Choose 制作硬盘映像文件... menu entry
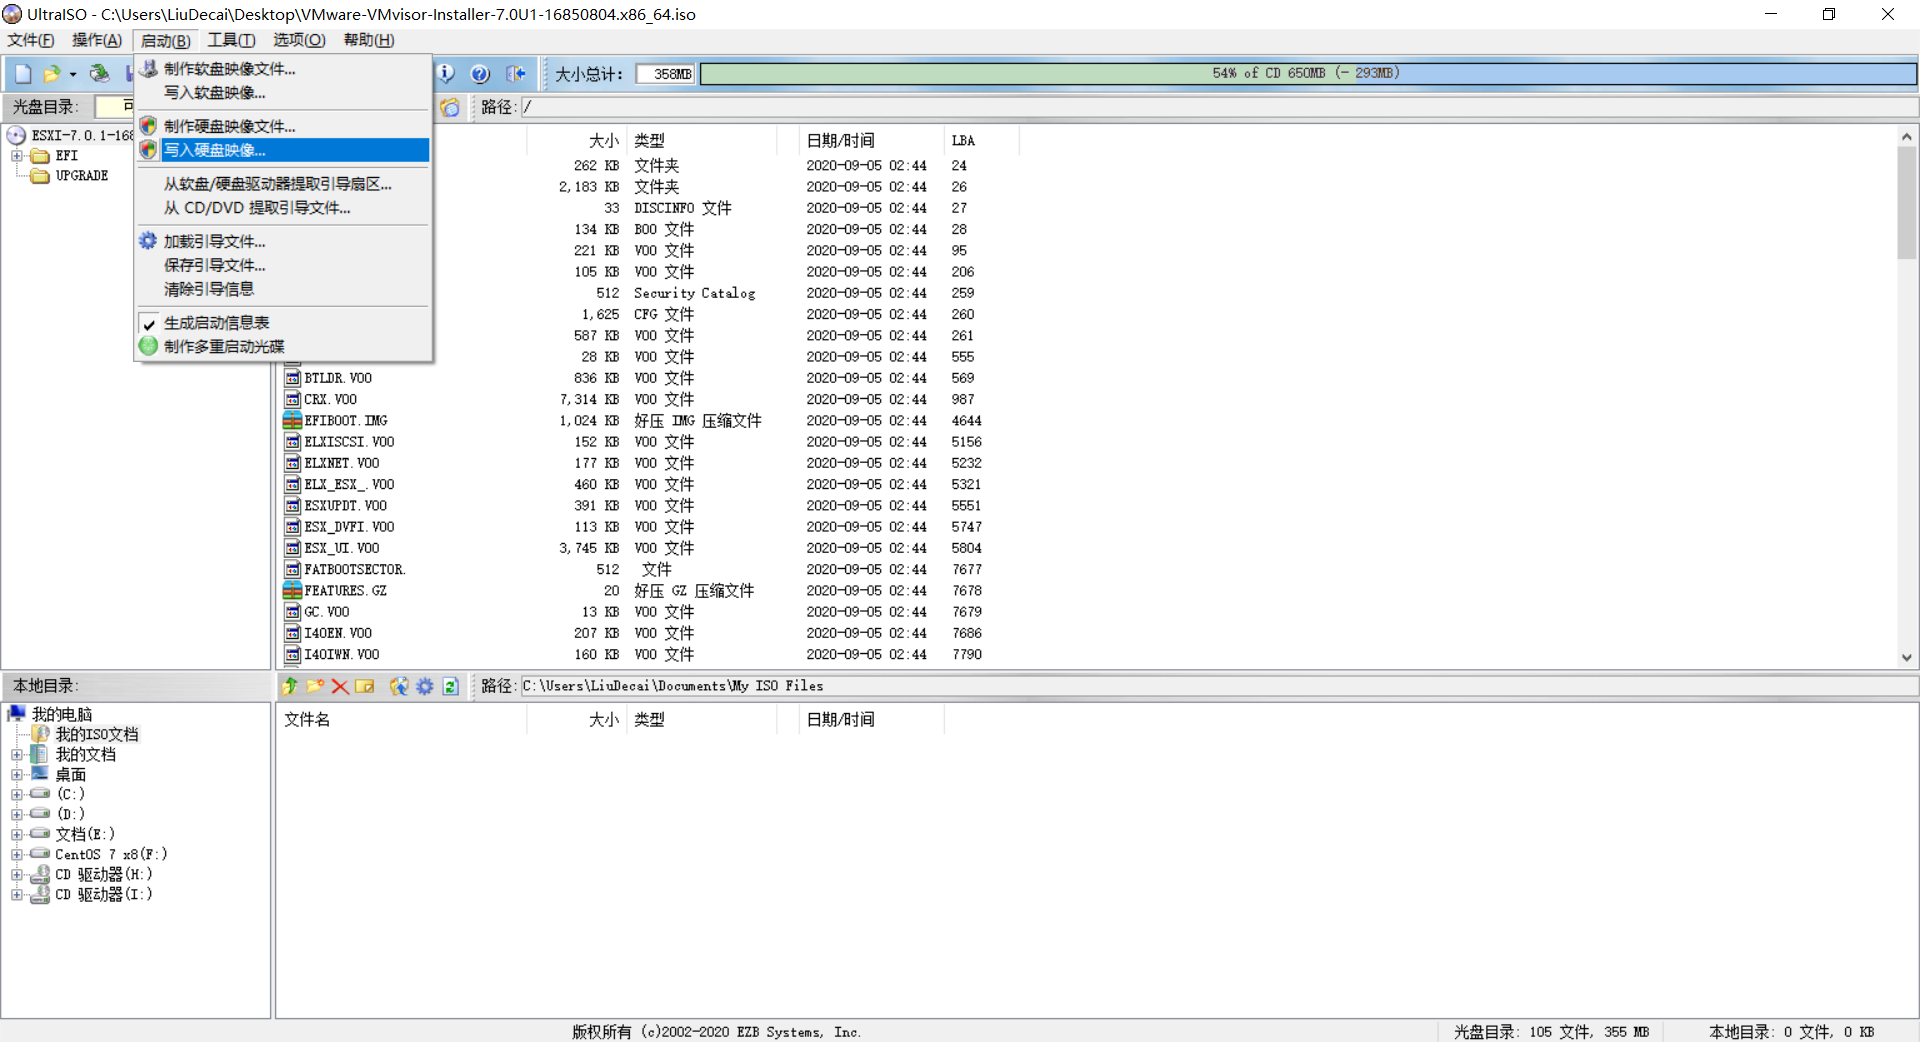Image resolution: width=1920 pixels, height=1042 pixels. tap(283, 126)
